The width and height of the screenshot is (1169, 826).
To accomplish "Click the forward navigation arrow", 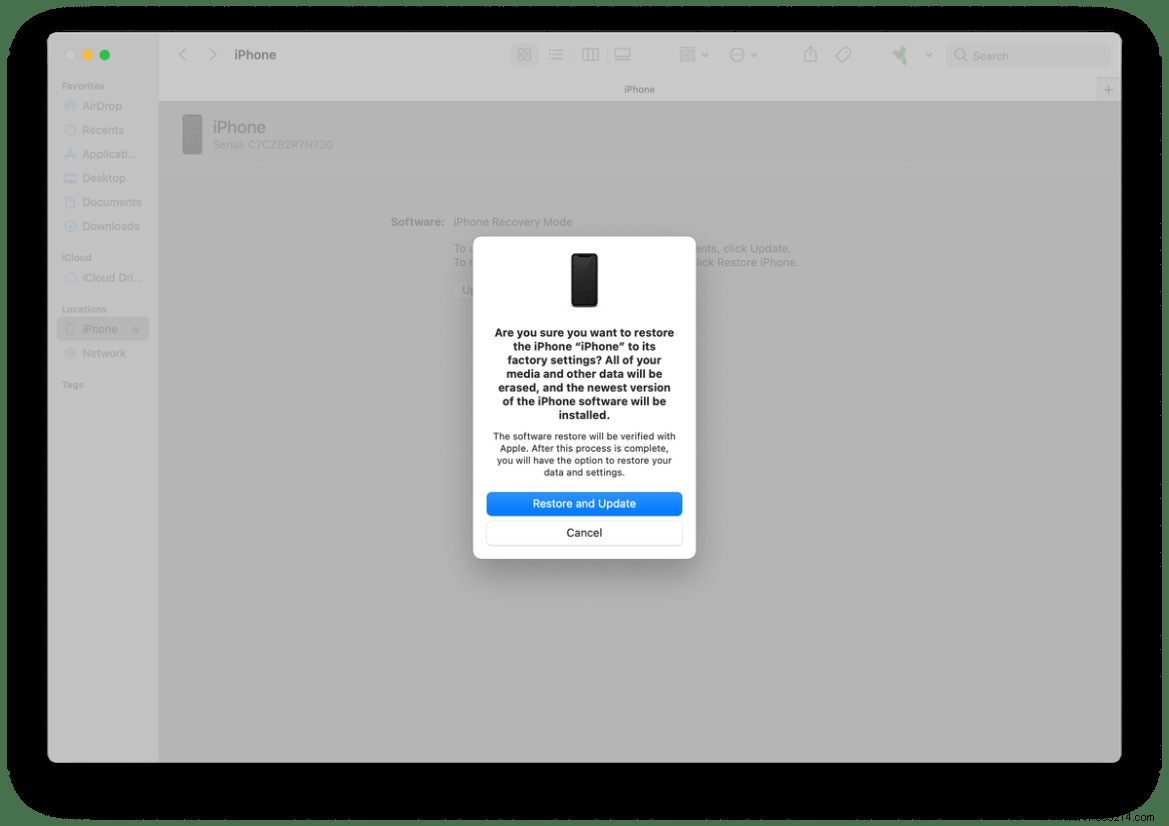I will pos(212,55).
